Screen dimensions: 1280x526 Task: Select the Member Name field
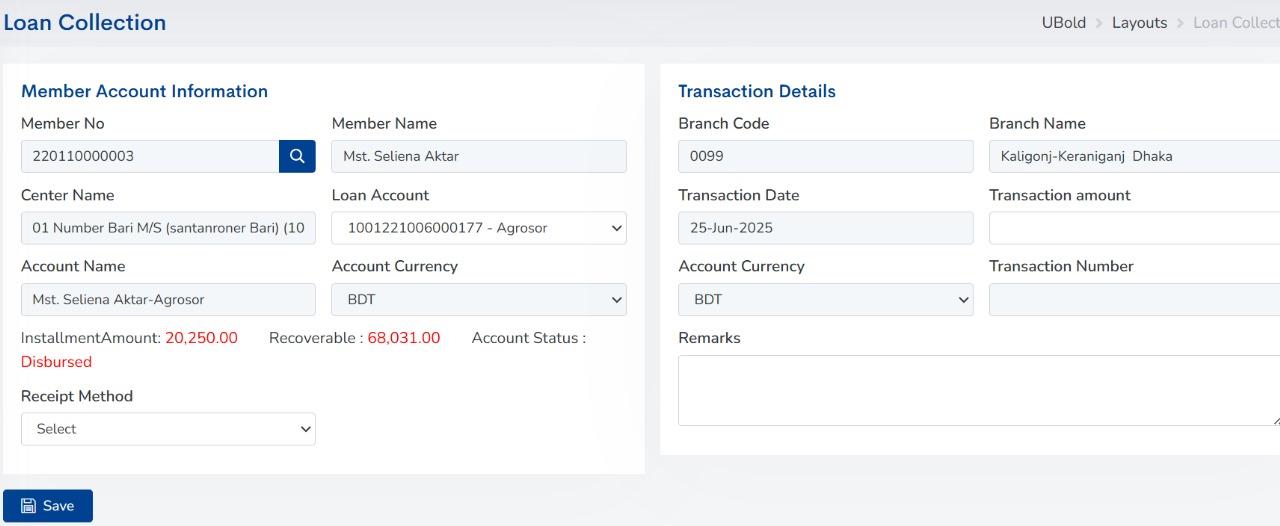479,156
